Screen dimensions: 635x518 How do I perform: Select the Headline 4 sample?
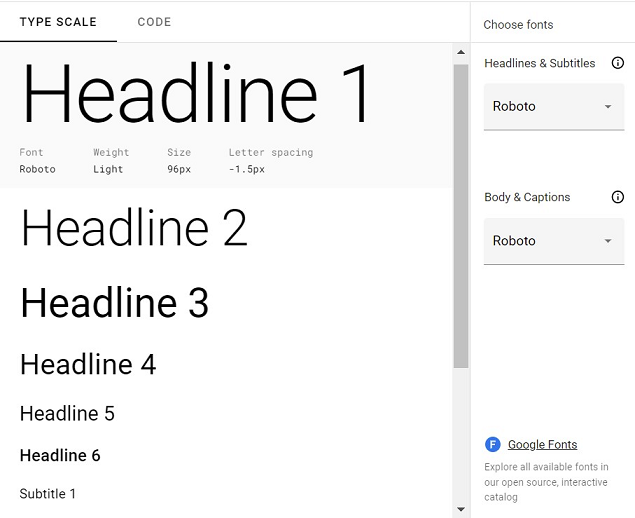(x=88, y=364)
